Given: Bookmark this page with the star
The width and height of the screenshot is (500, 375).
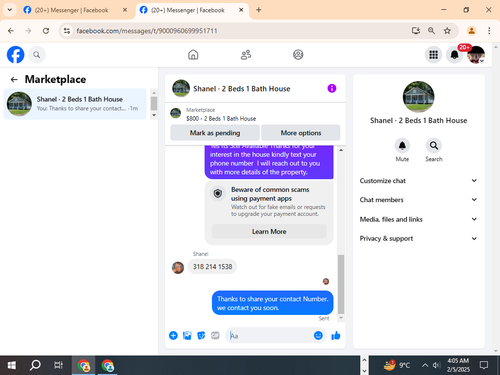Looking at the screenshot, I should tap(447, 31).
